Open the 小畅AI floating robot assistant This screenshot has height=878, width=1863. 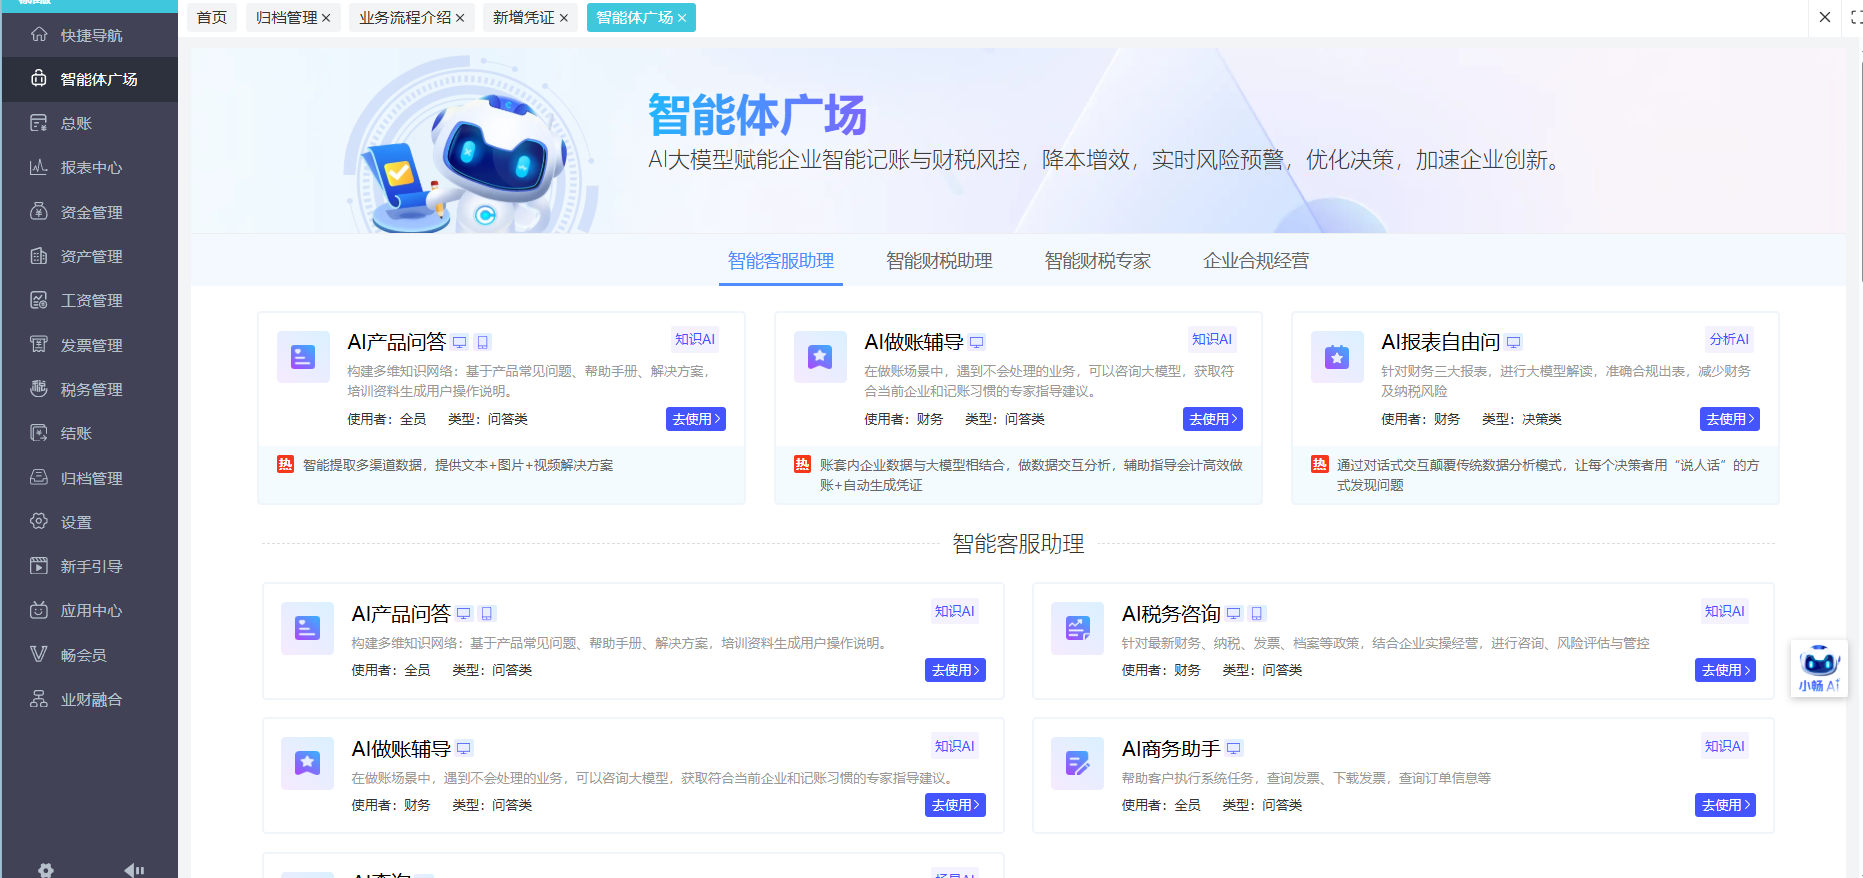(1819, 668)
